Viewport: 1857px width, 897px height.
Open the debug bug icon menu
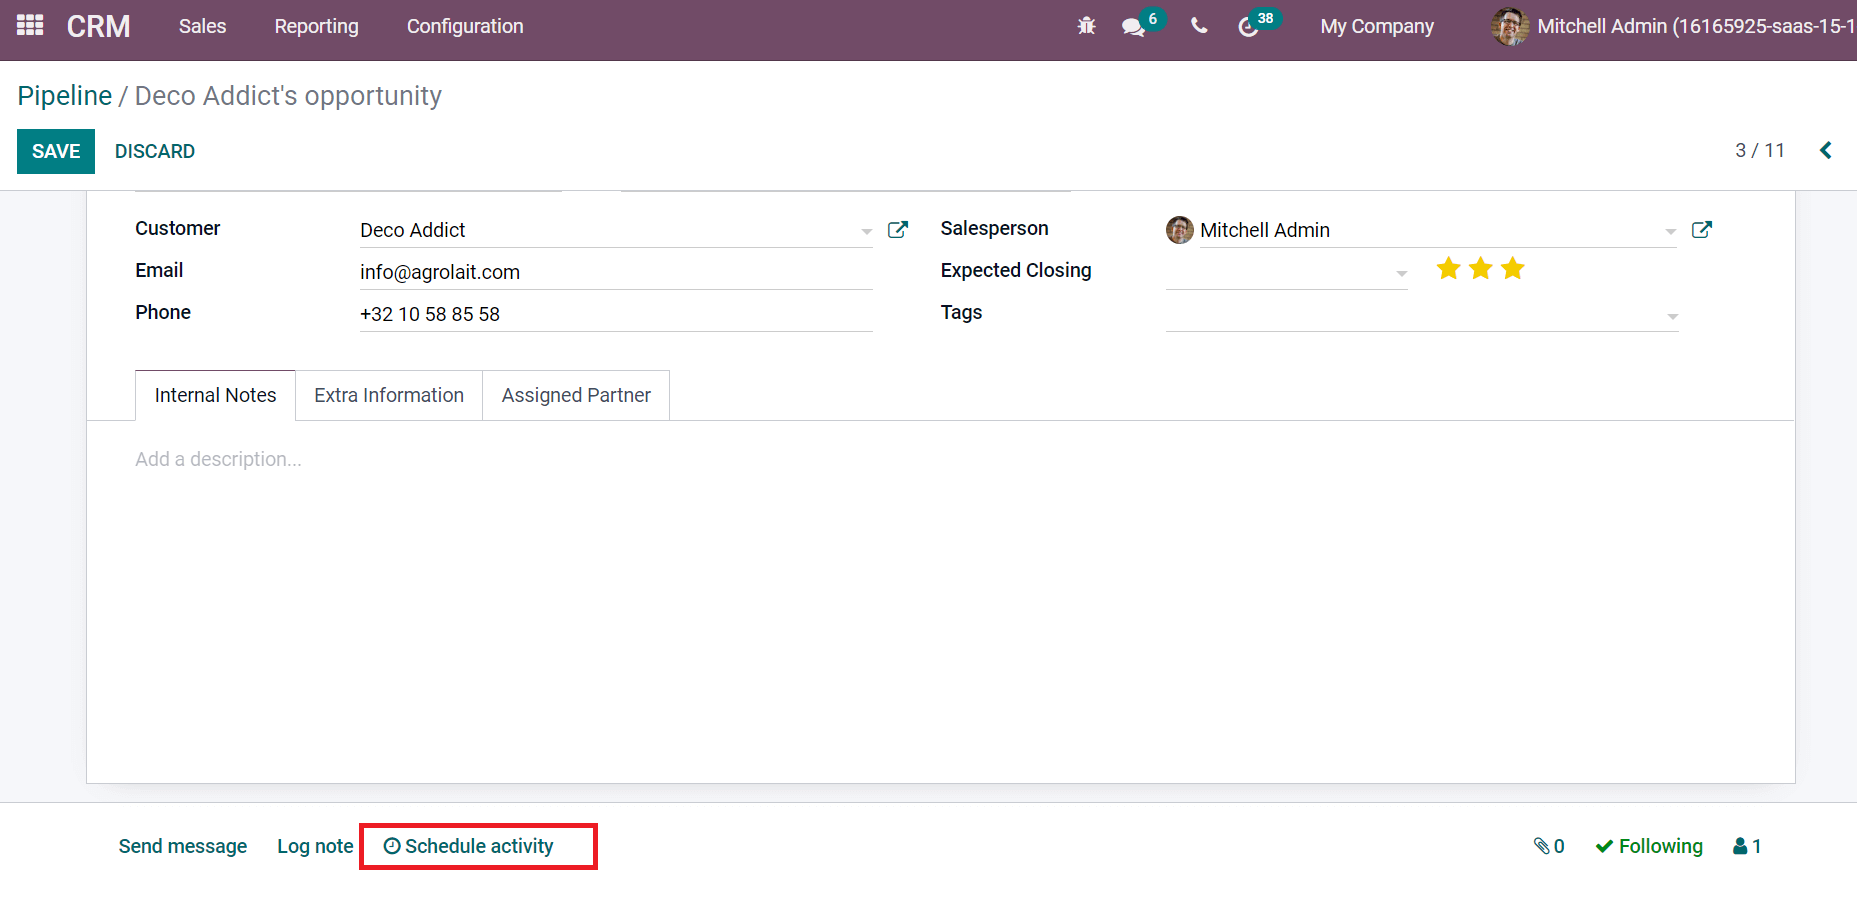click(1086, 26)
